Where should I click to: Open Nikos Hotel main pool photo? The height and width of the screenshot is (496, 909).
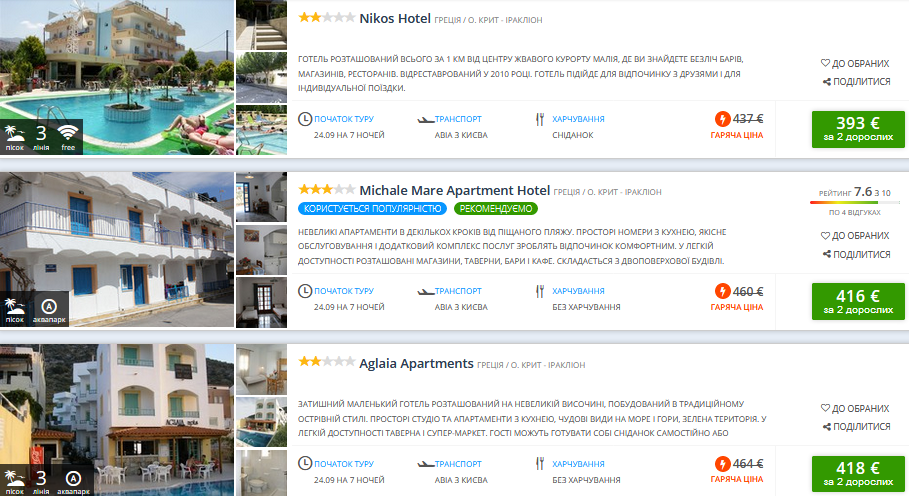coord(117,77)
